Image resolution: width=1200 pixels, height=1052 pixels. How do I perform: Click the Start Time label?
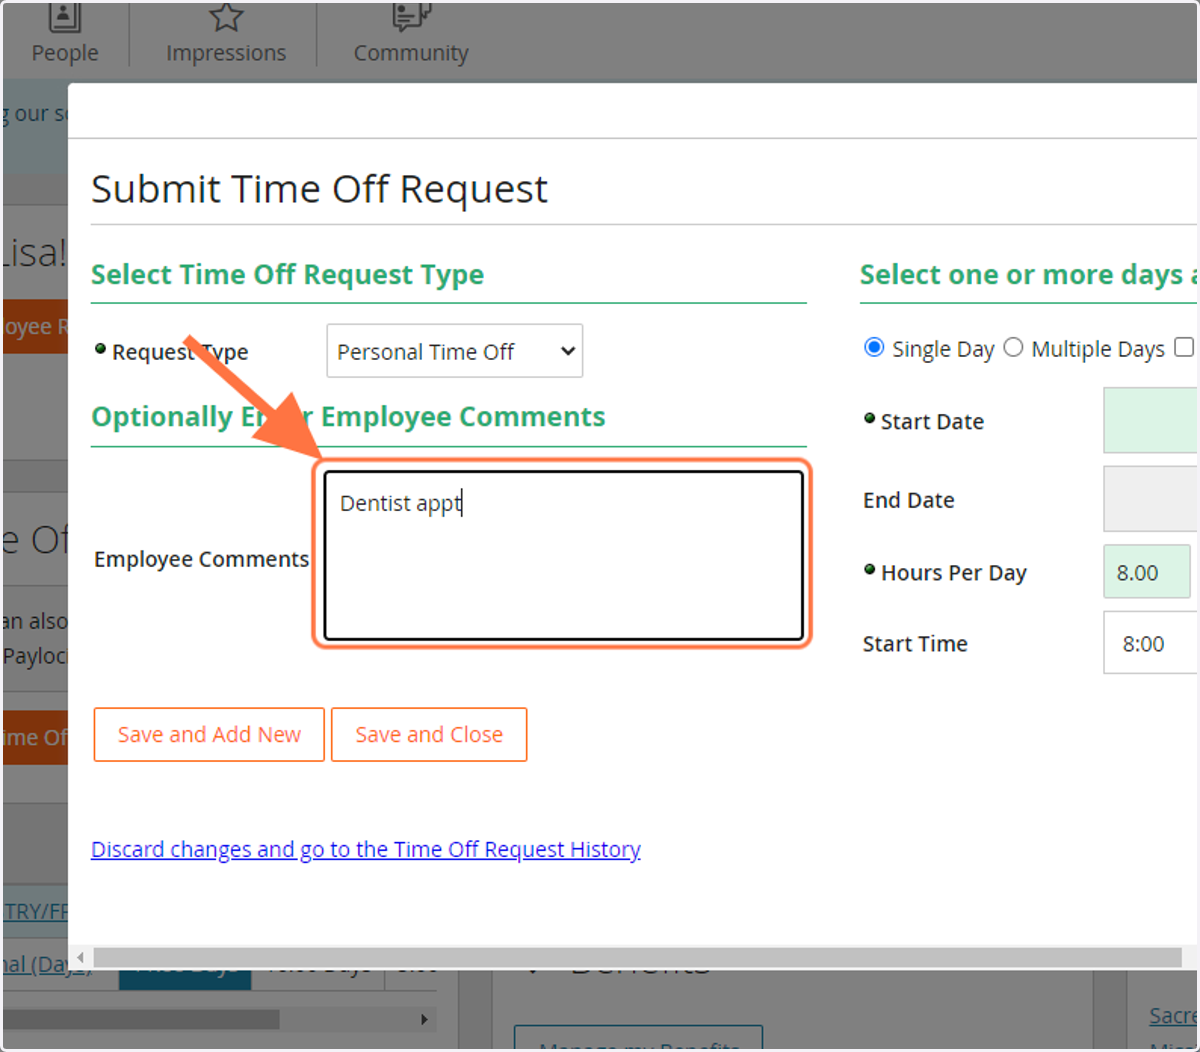915,644
